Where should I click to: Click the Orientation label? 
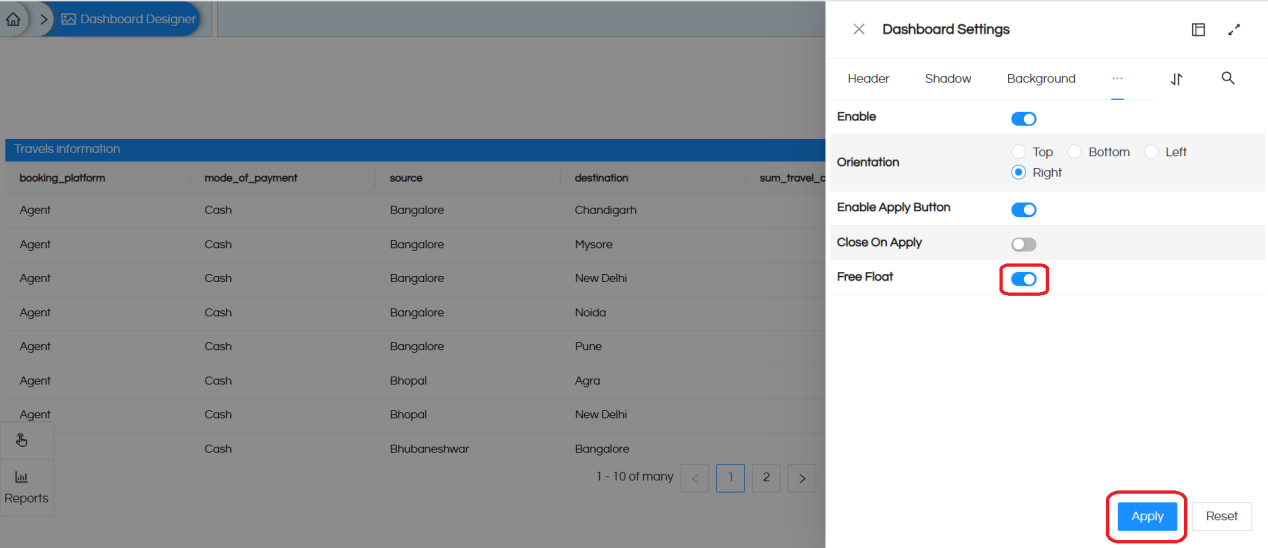868,162
